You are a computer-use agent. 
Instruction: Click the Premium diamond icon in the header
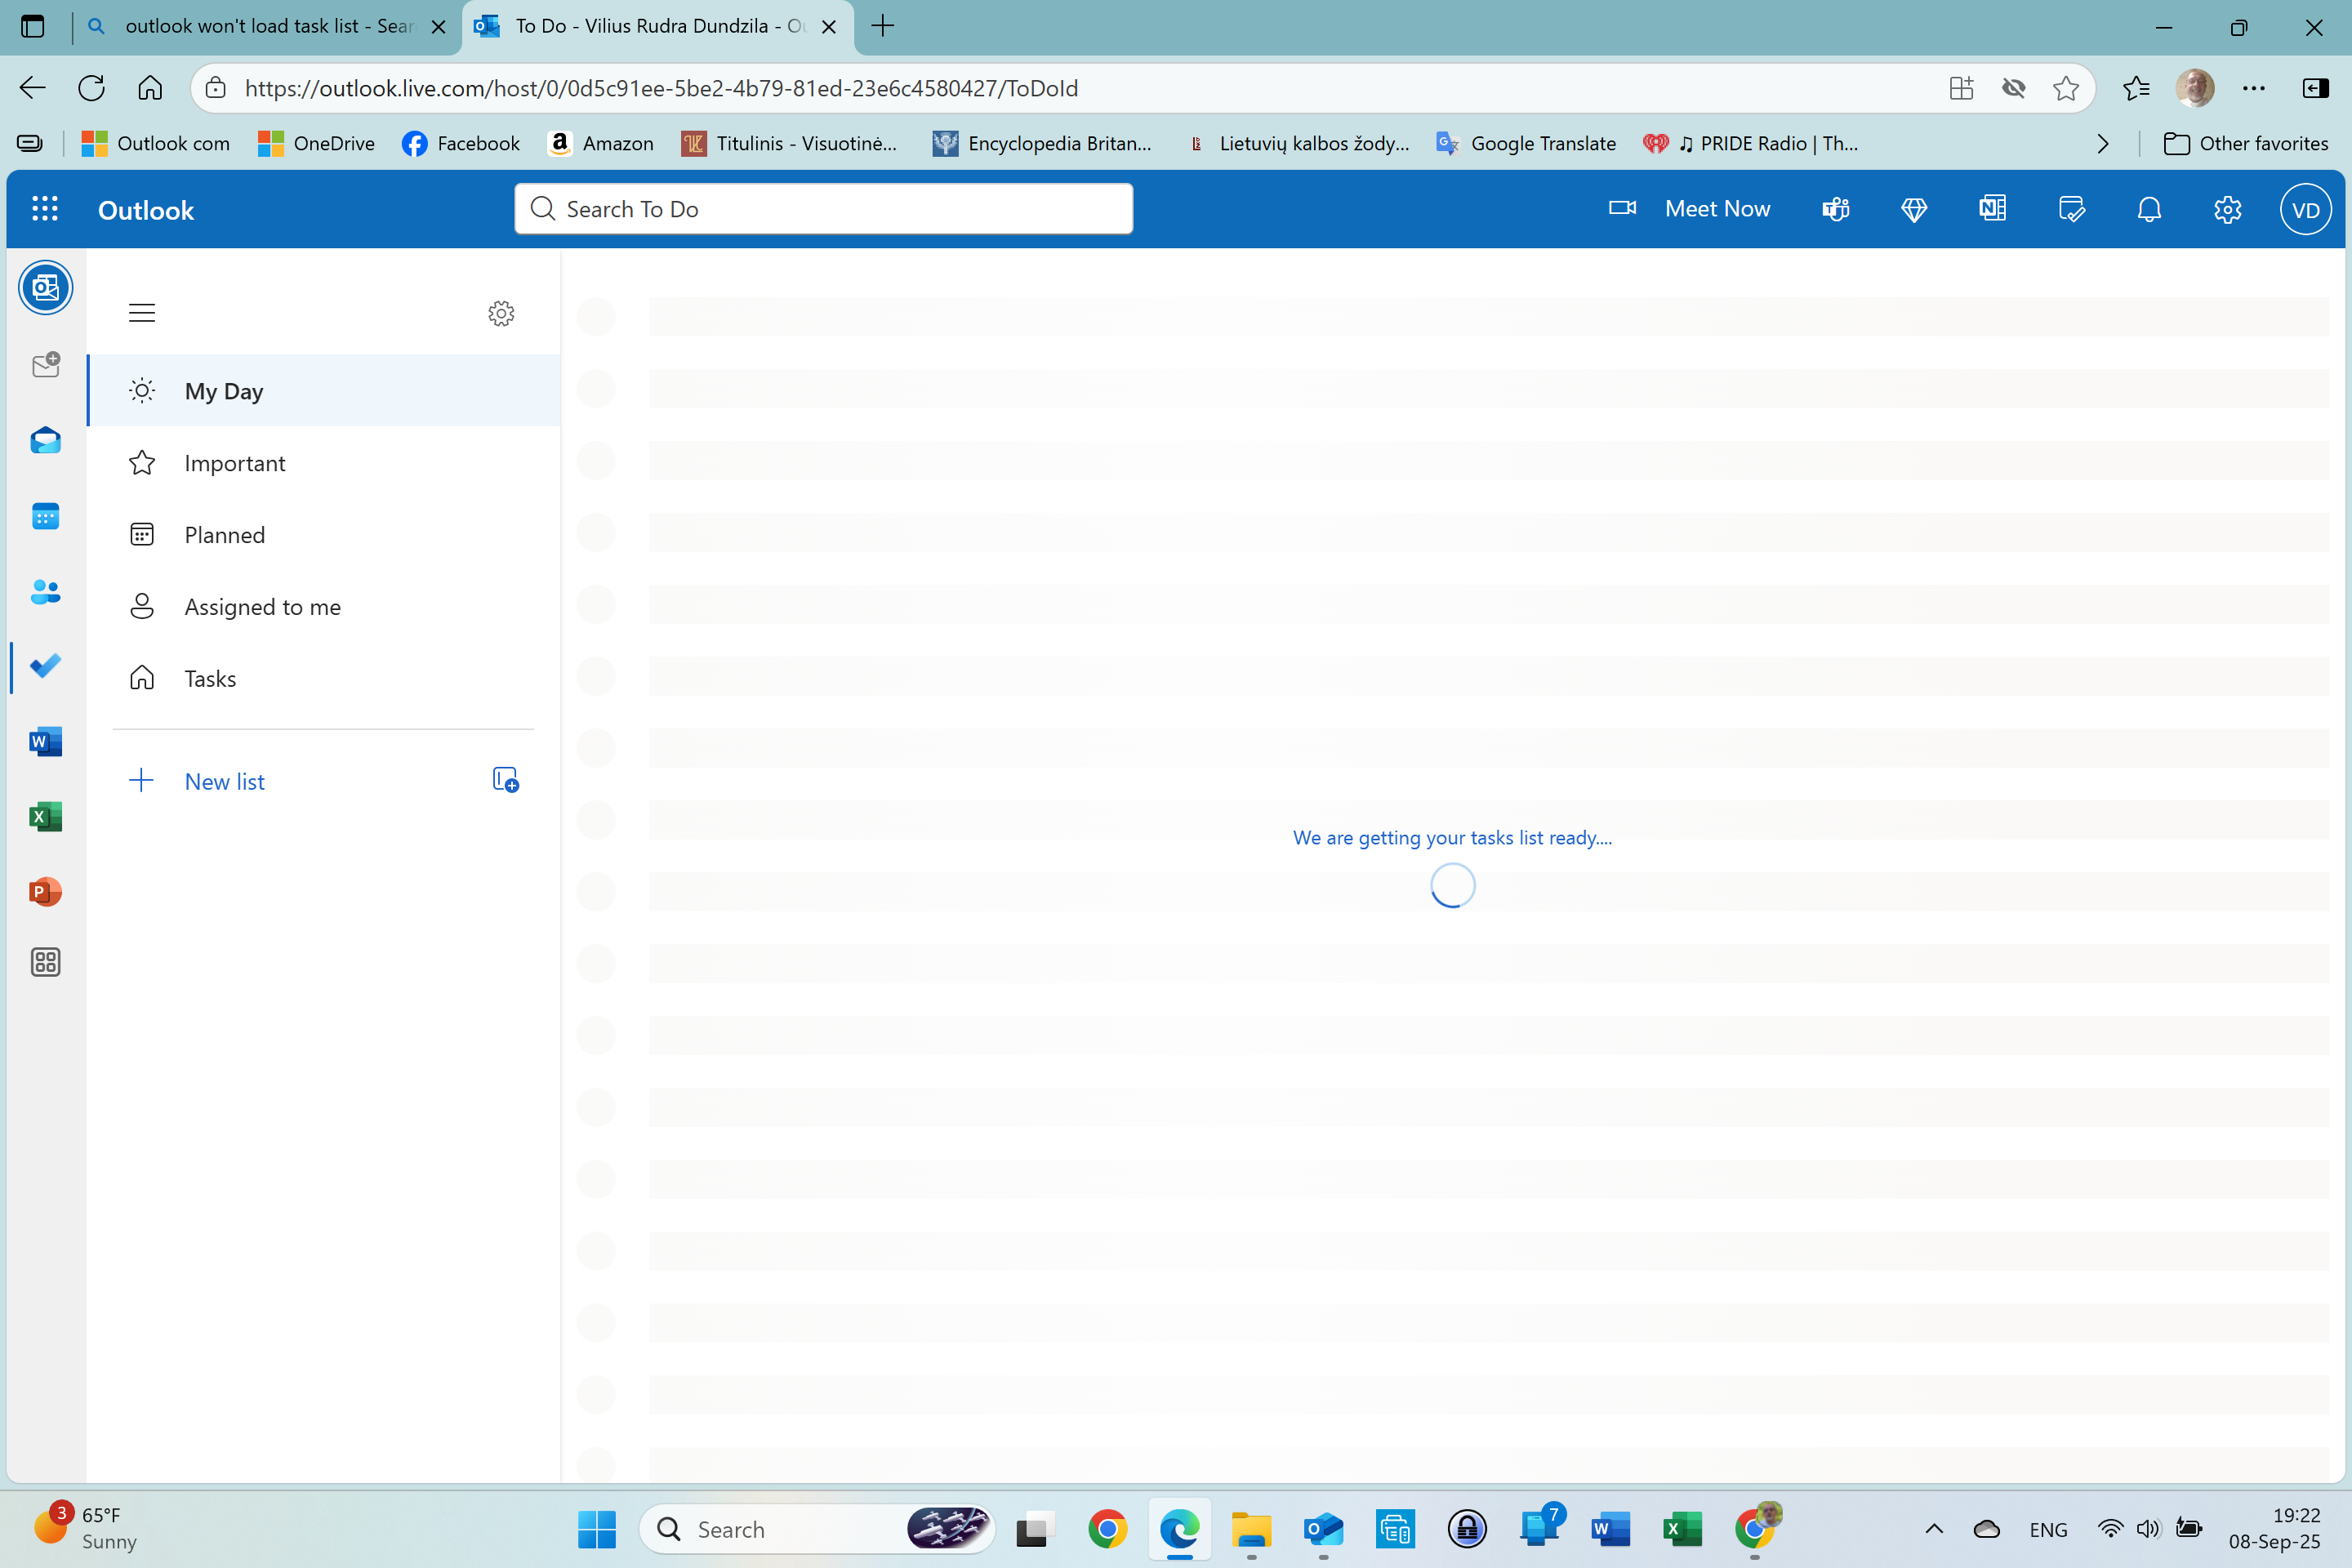(x=1914, y=209)
